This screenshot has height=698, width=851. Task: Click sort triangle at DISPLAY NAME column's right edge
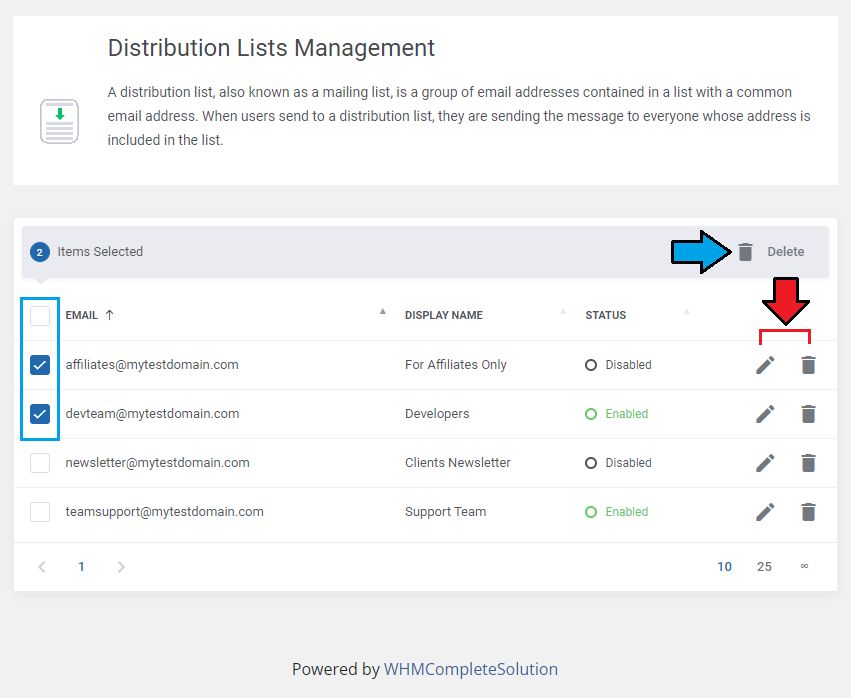coord(563,312)
